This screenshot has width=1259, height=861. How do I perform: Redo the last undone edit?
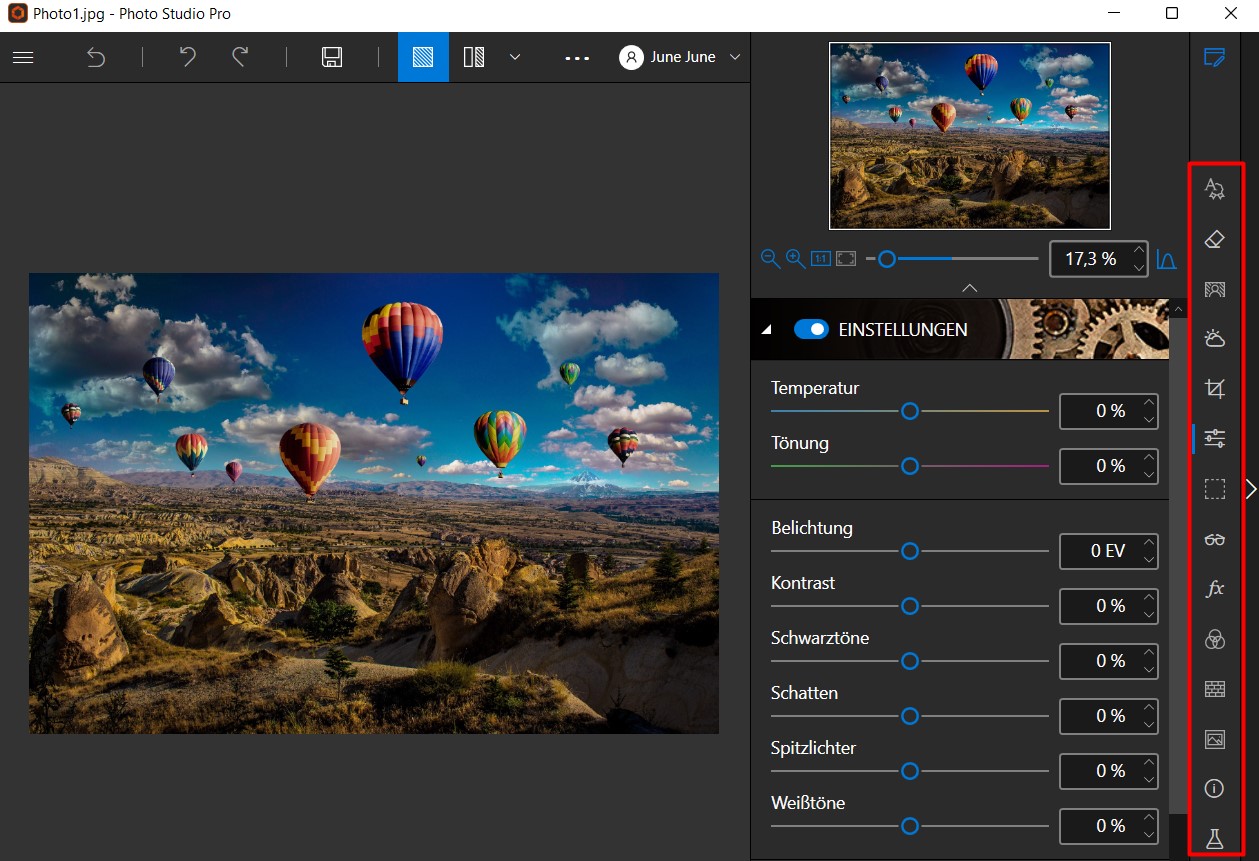[x=240, y=57]
